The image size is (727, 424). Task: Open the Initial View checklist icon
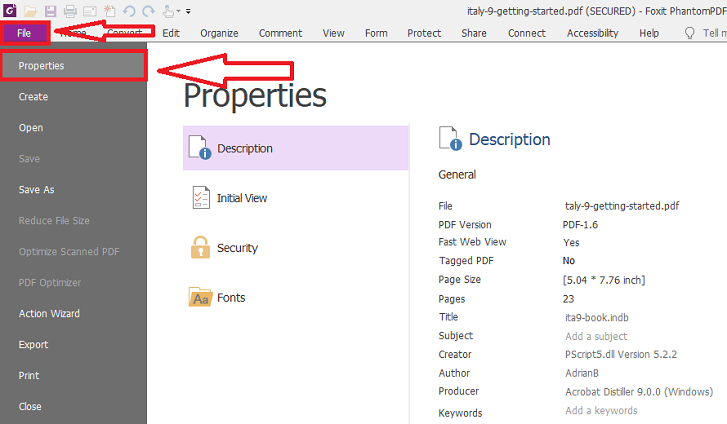200,198
